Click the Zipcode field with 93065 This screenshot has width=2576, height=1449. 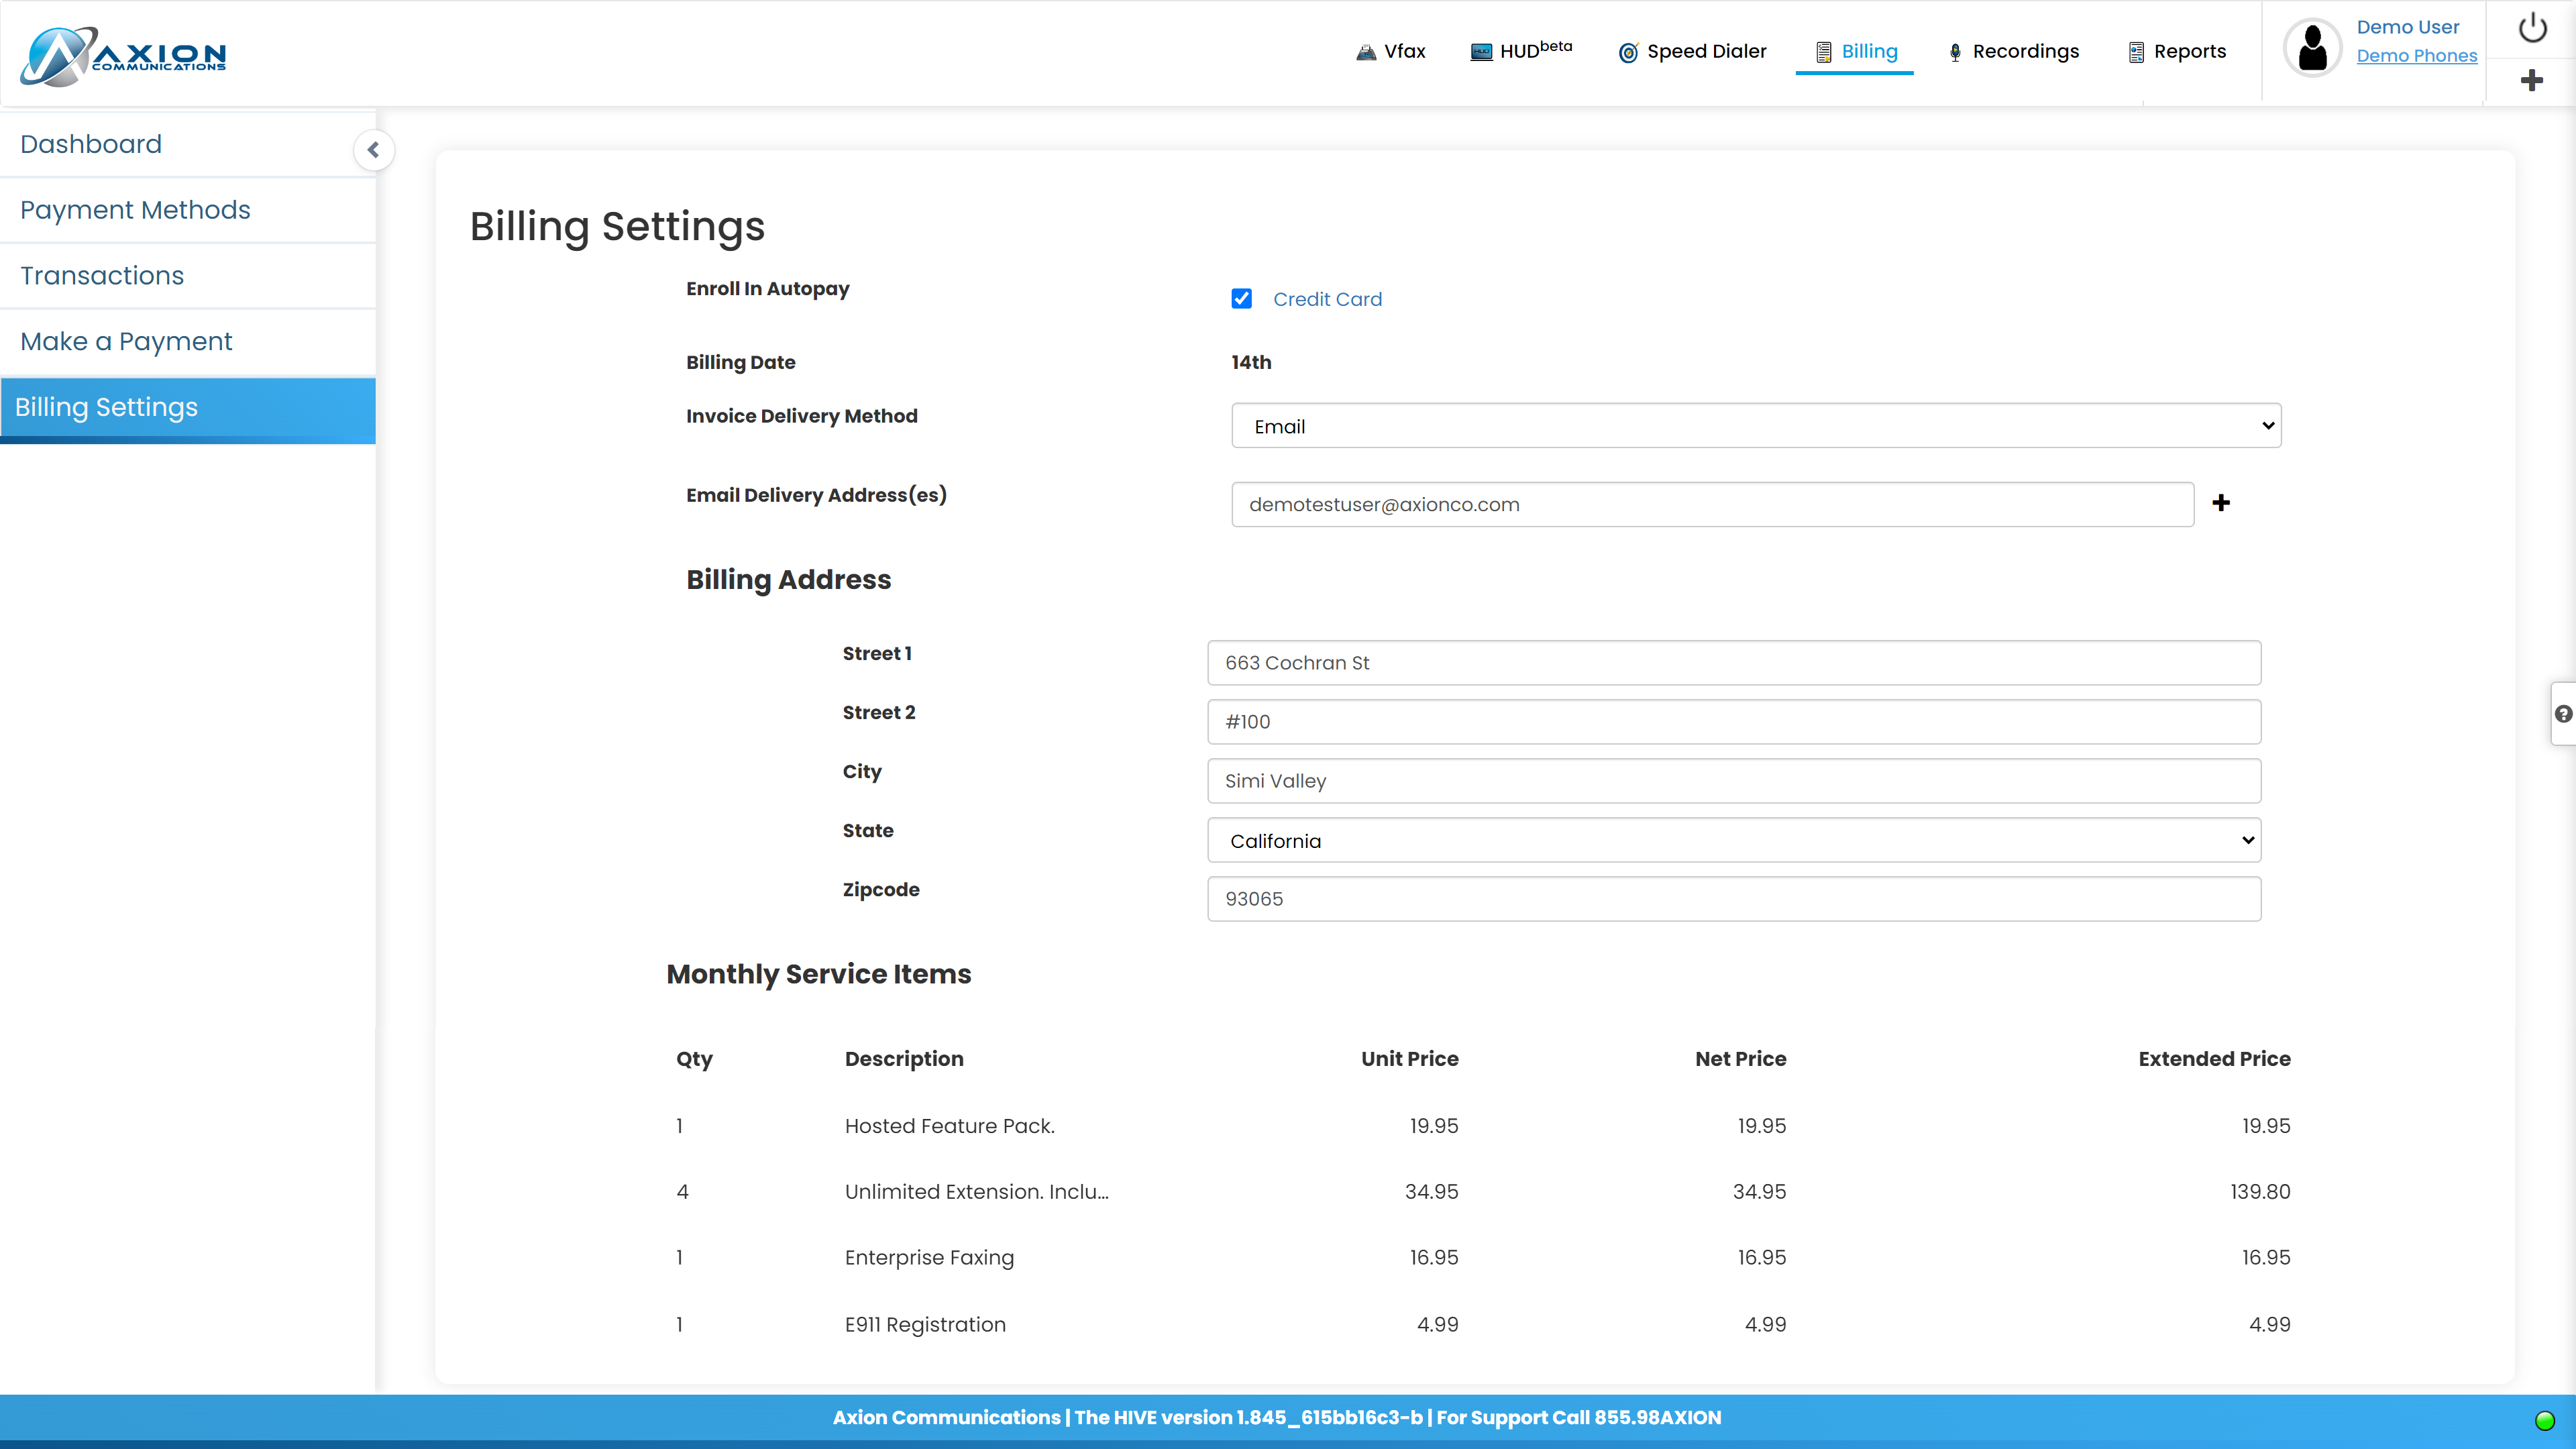coord(1734,899)
